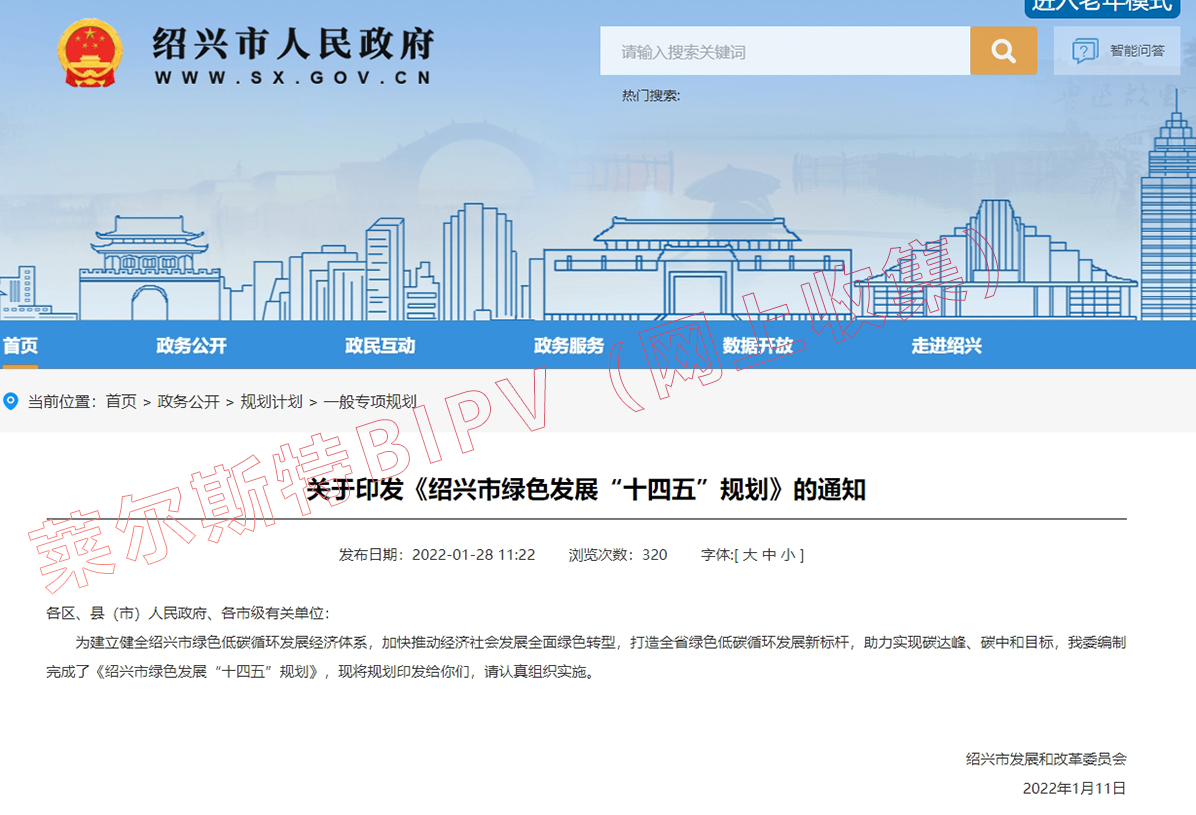Follow the 一般专项规划 breadcrumb link

click(x=370, y=401)
